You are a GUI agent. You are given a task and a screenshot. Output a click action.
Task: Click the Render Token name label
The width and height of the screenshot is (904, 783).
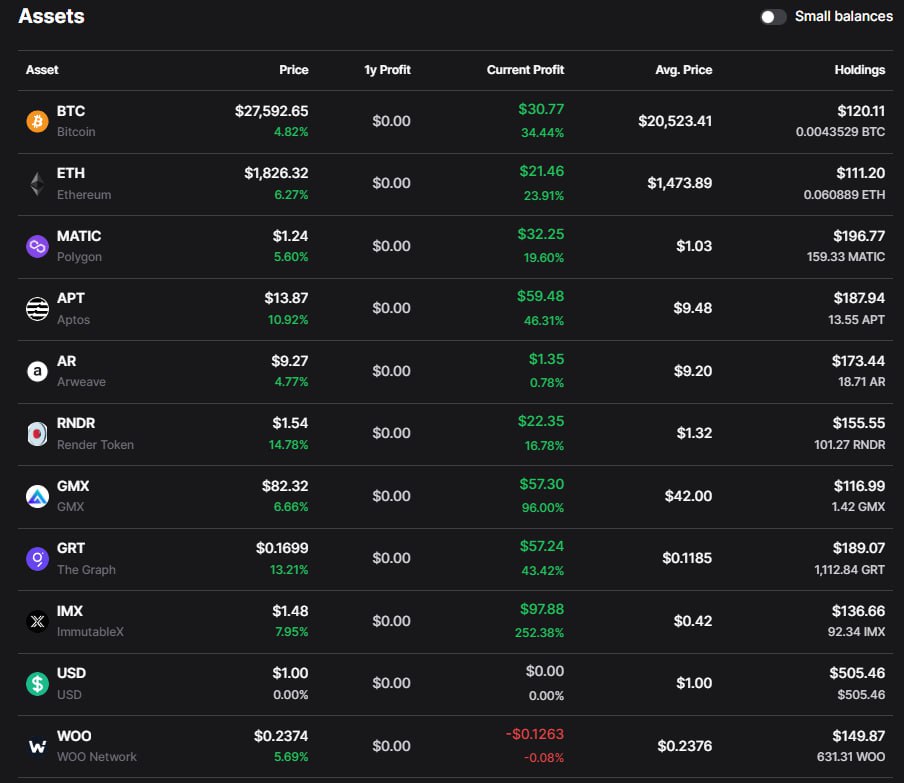pyautogui.click(x=95, y=445)
